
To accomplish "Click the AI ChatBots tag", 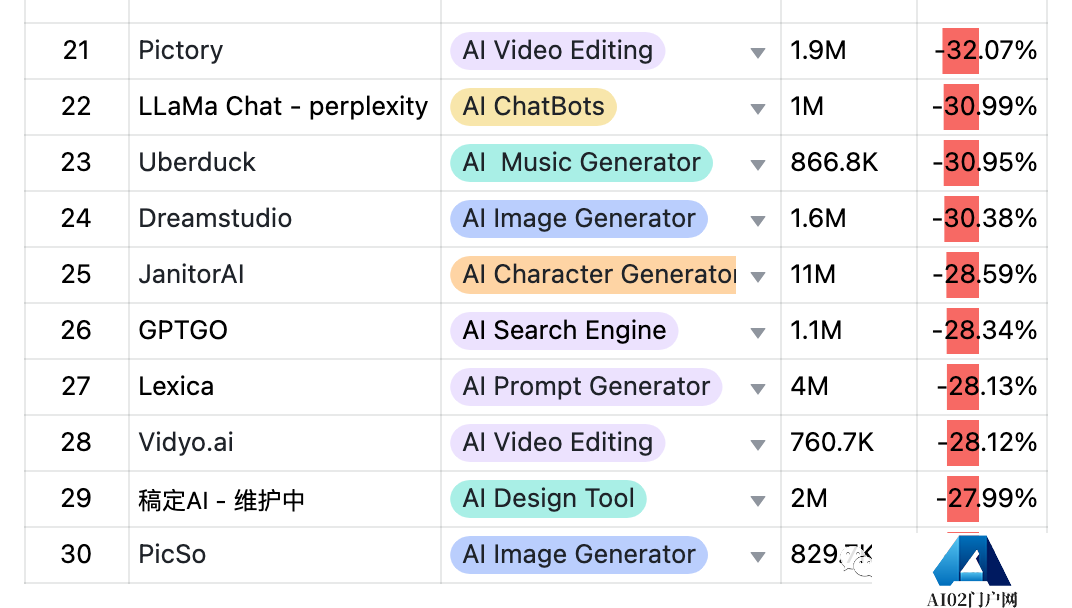I will coord(533,107).
